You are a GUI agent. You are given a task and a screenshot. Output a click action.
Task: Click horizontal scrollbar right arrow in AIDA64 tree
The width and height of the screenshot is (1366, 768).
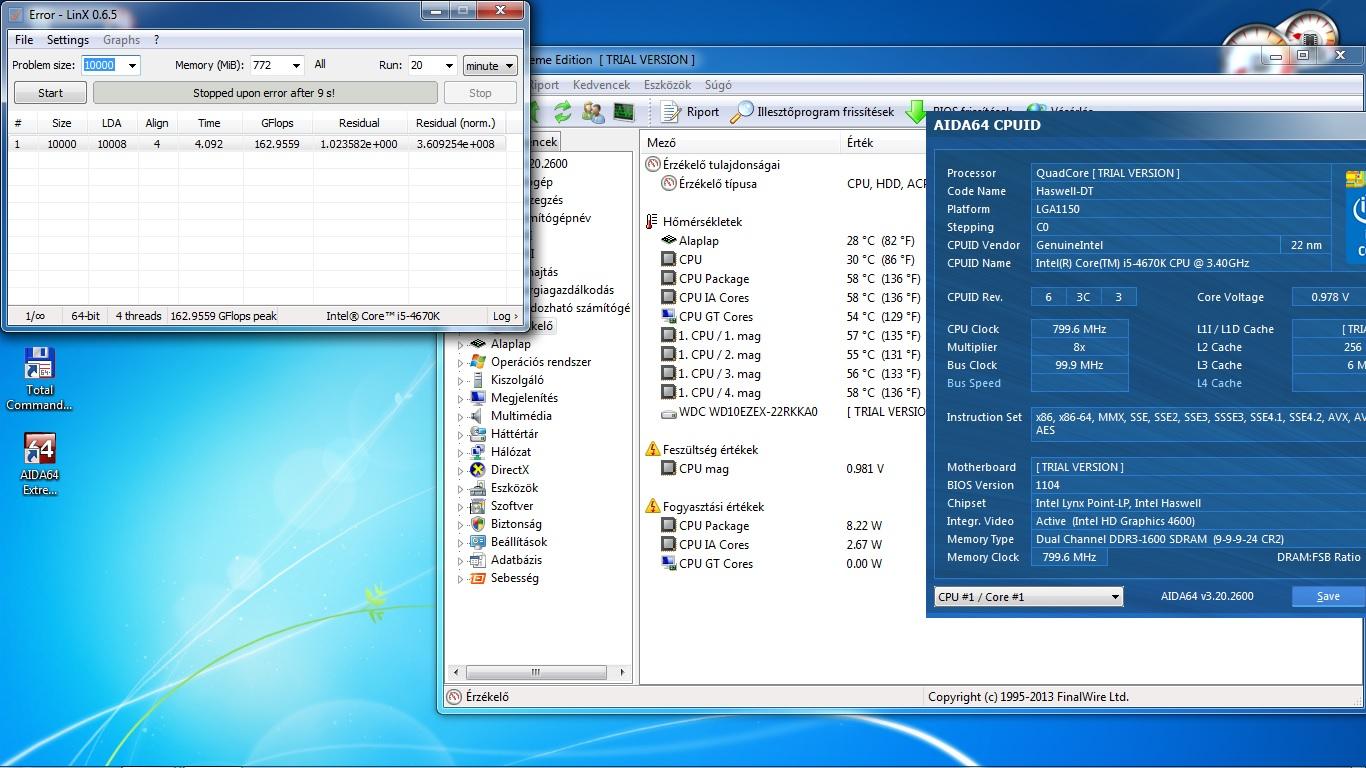tap(622, 672)
